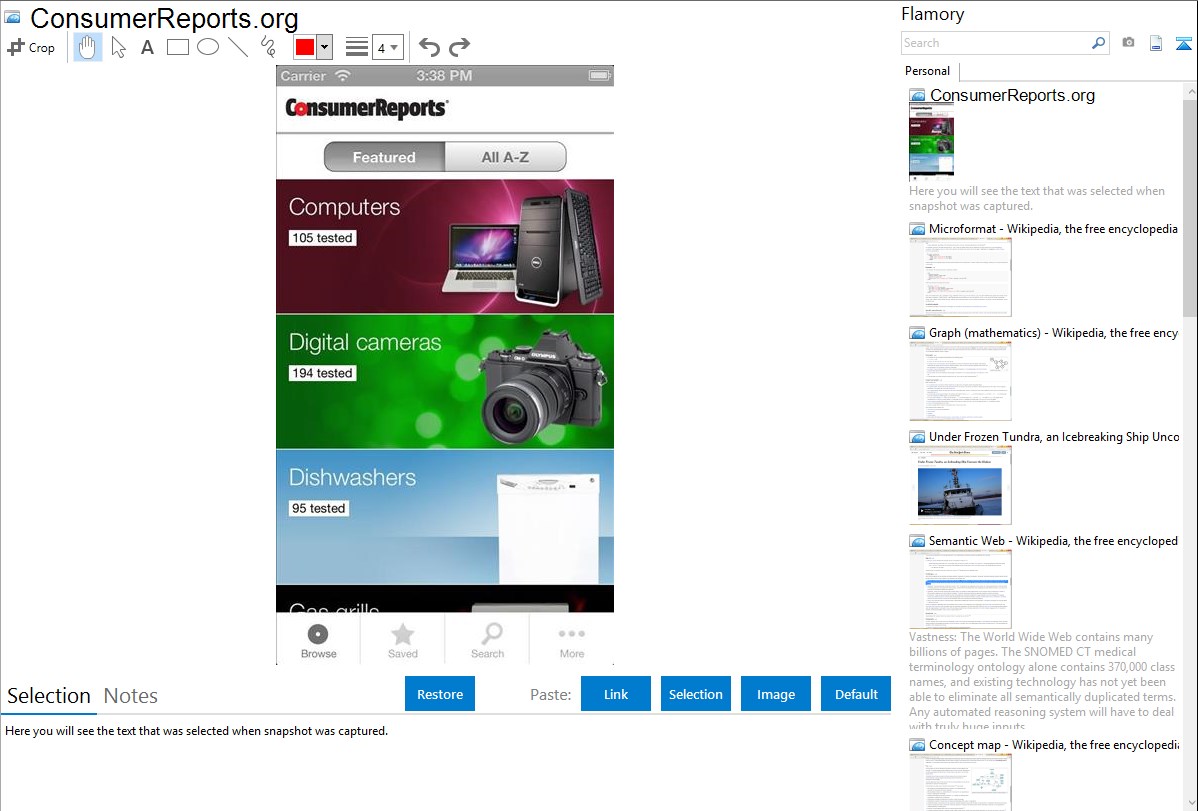Click the camera capture snapshot icon
Screen dimensions: 1198x811
(1128, 43)
